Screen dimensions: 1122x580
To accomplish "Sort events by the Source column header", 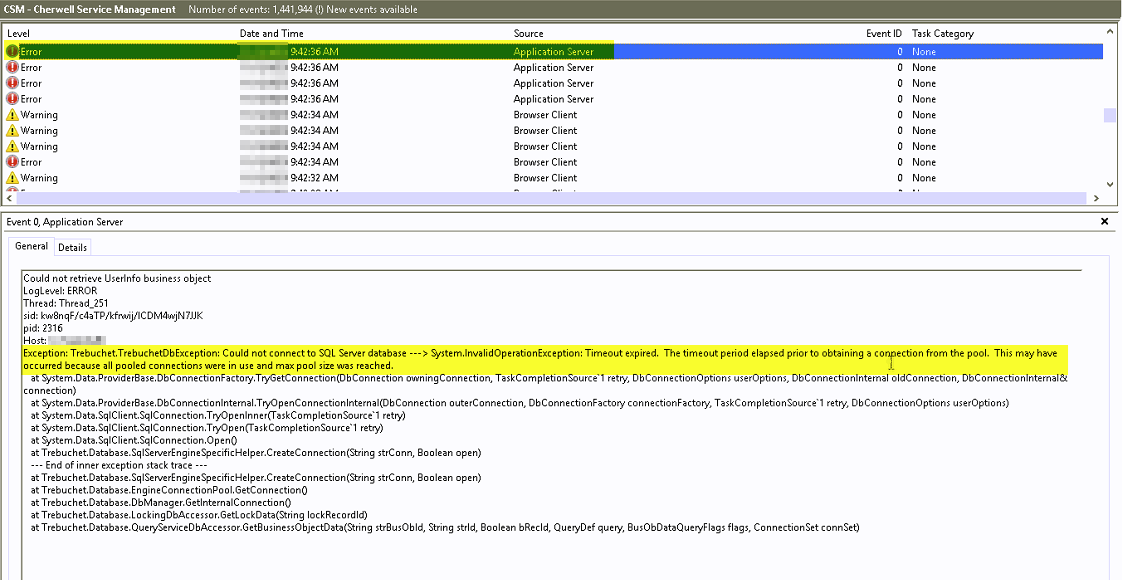I will click(x=528, y=33).
